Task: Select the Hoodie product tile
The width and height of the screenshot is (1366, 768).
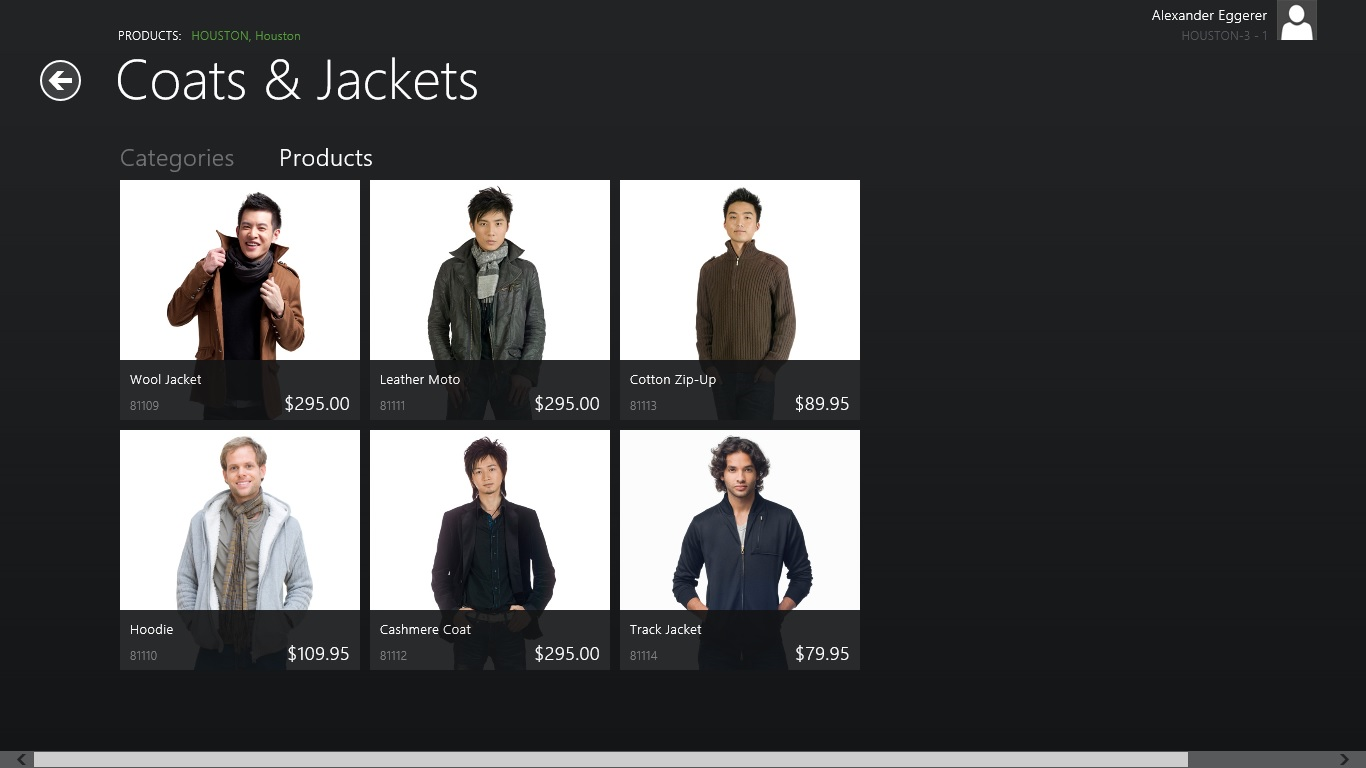Action: click(x=240, y=550)
